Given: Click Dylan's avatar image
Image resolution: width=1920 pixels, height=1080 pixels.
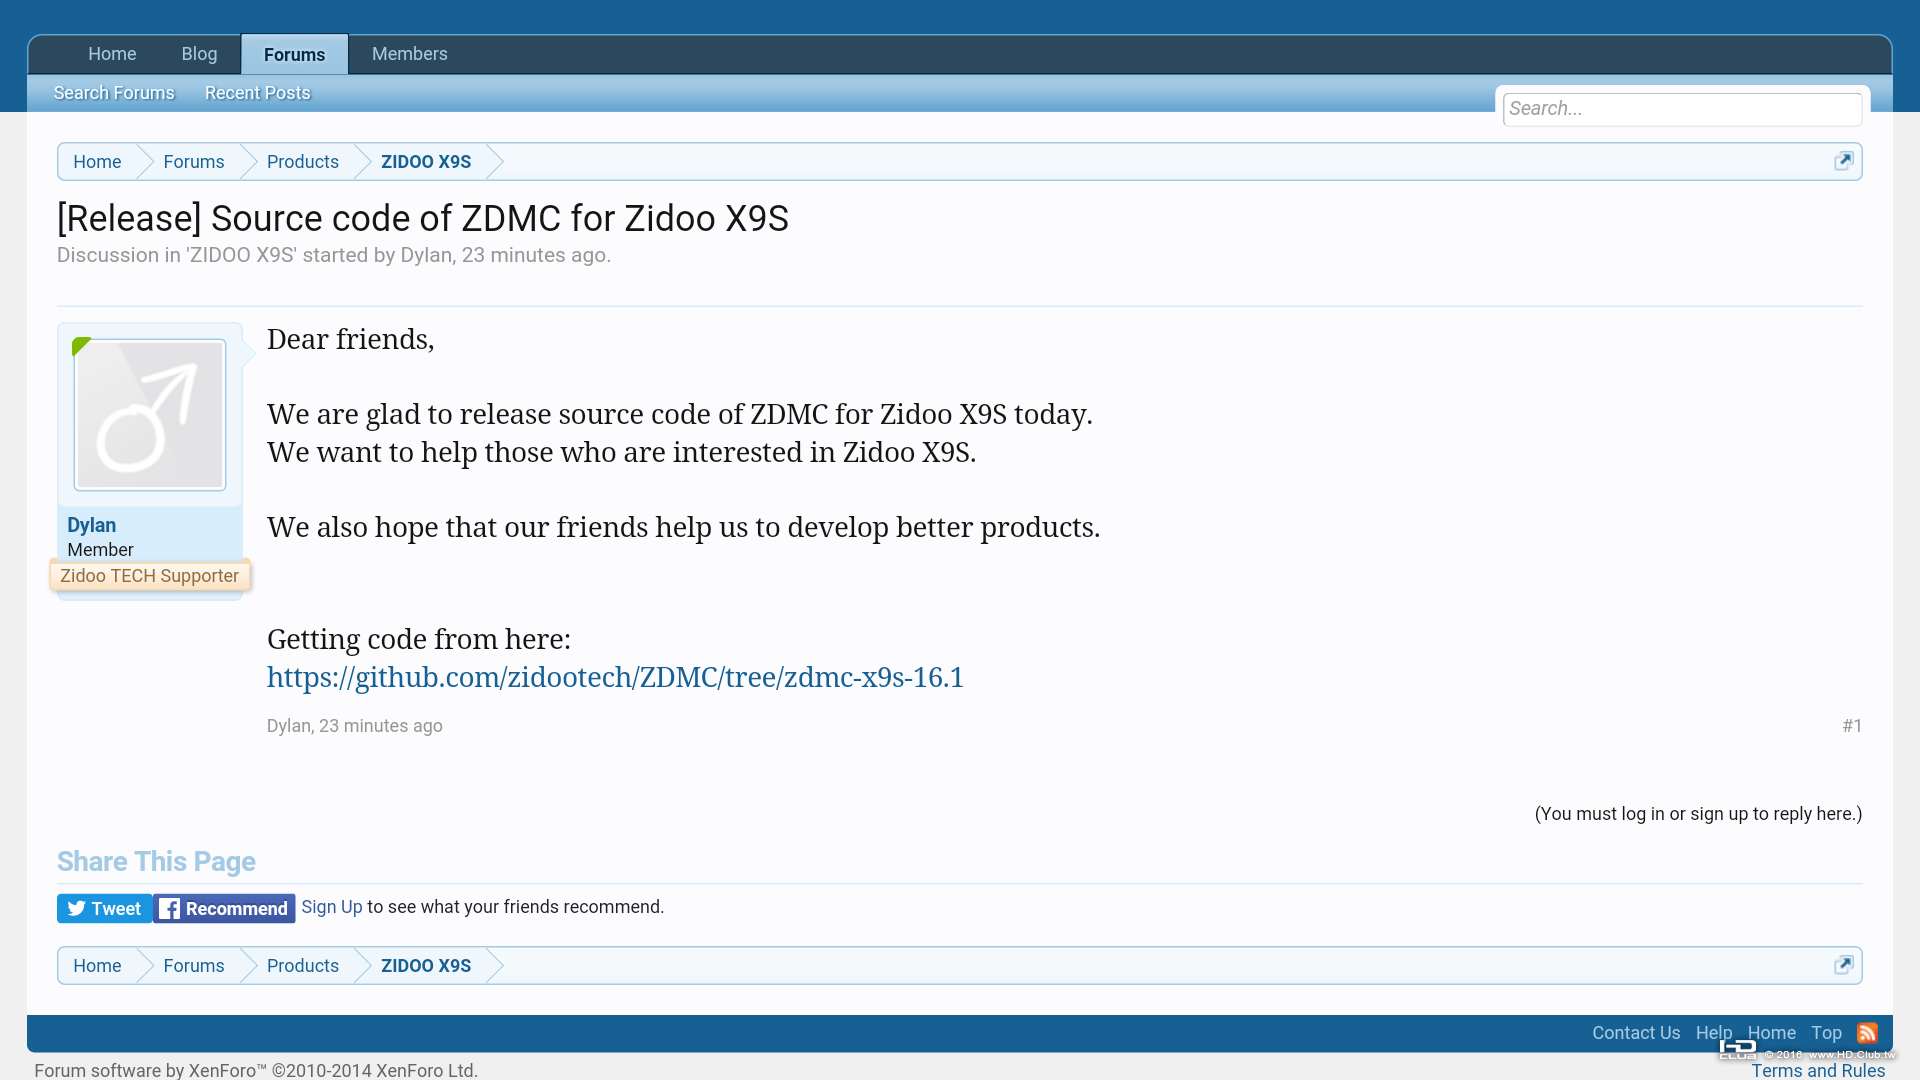Looking at the screenshot, I should pos(150,415).
